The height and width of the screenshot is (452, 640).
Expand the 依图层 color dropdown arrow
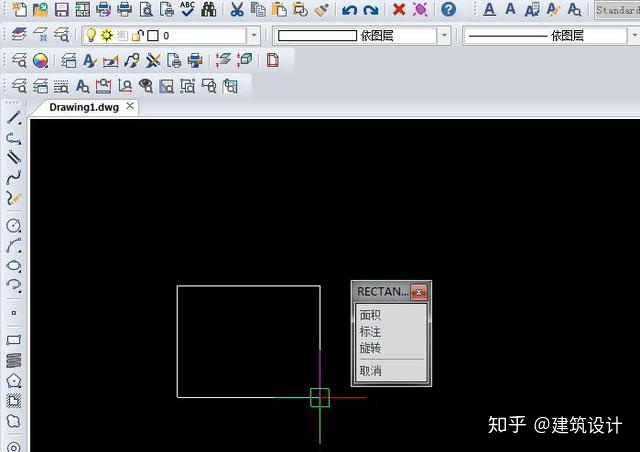pyautogui.click(x=444, y=36)
